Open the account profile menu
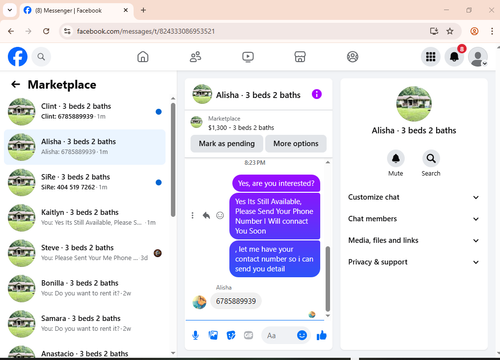This screenshot has width=500, height=360. coord(478,57)
